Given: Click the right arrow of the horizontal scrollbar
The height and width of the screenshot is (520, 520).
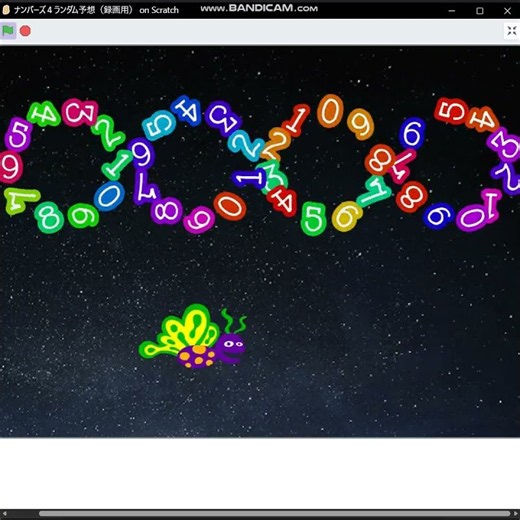Looking at the screenshot, I should [x=516, y=514].
